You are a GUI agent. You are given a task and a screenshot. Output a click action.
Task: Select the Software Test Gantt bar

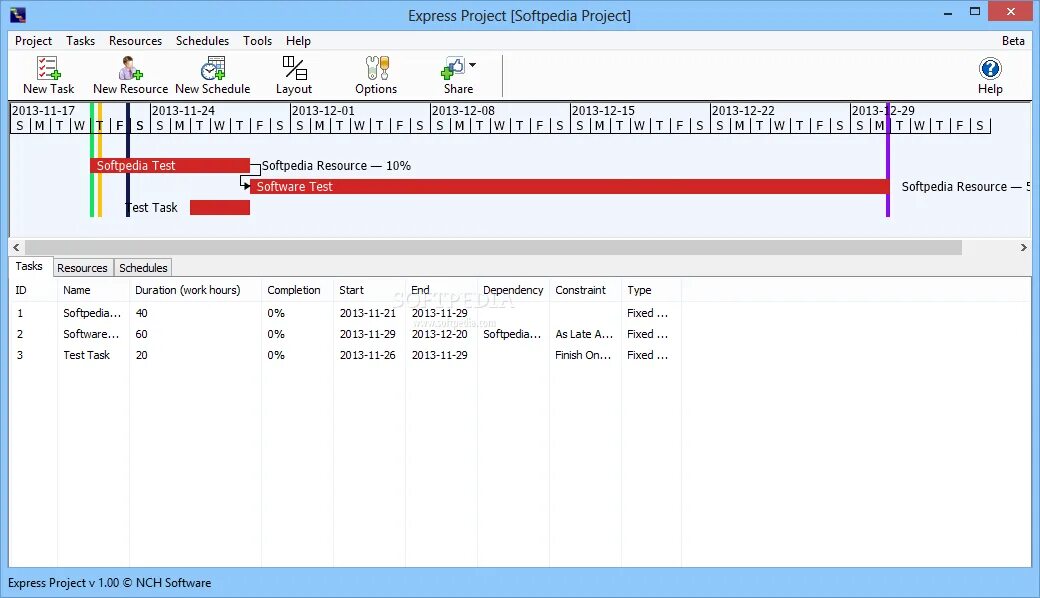pos(569,187)
